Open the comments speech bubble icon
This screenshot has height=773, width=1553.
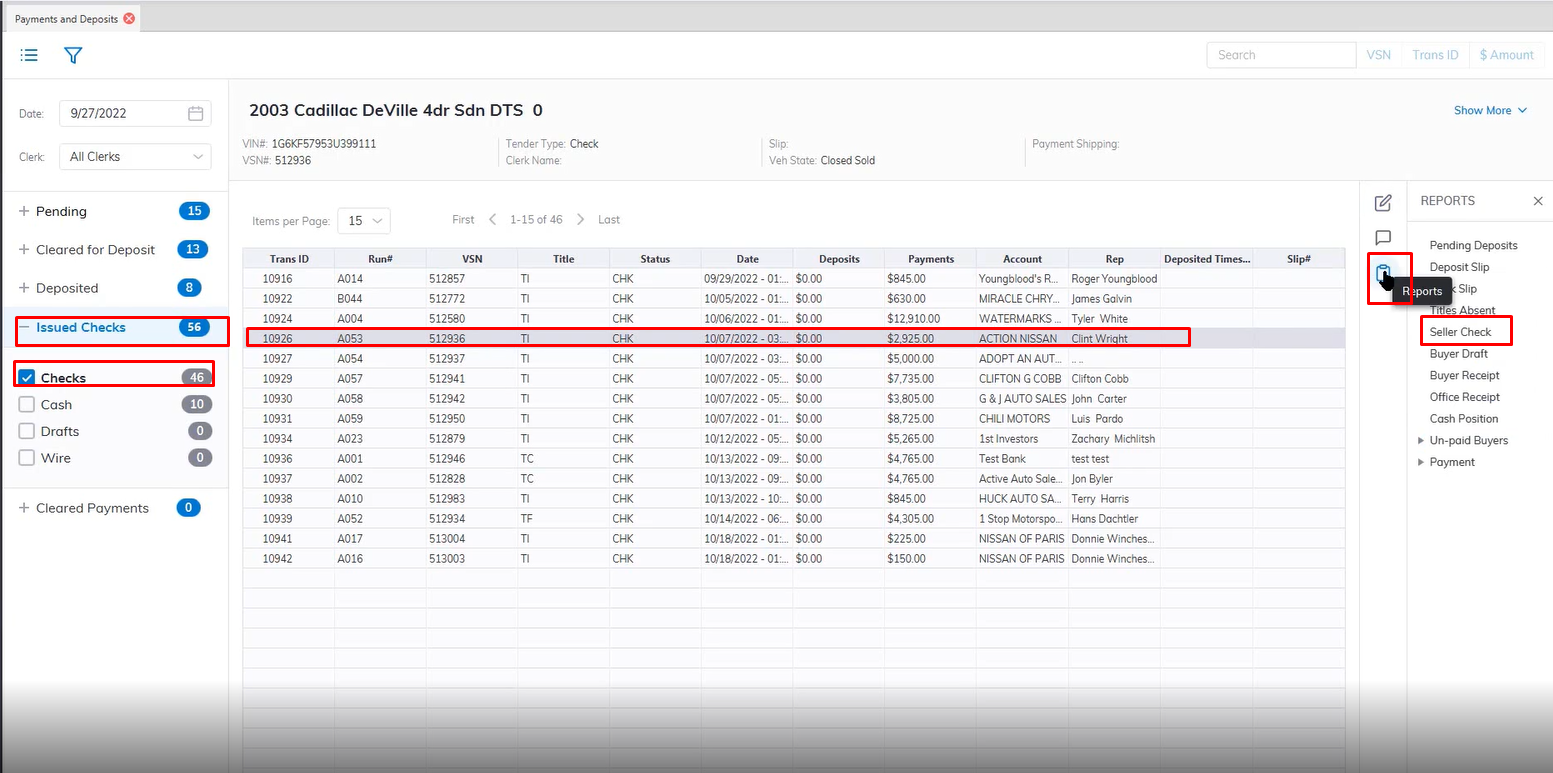(x=1383, y=238)
